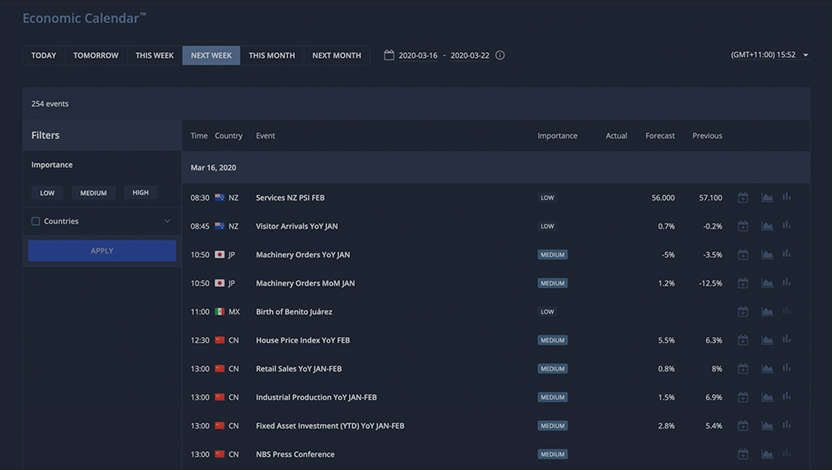The height and width of the screenshot is (470, 832).
Task: Expand the Countries filter chevron
Action: pos(167,221)
